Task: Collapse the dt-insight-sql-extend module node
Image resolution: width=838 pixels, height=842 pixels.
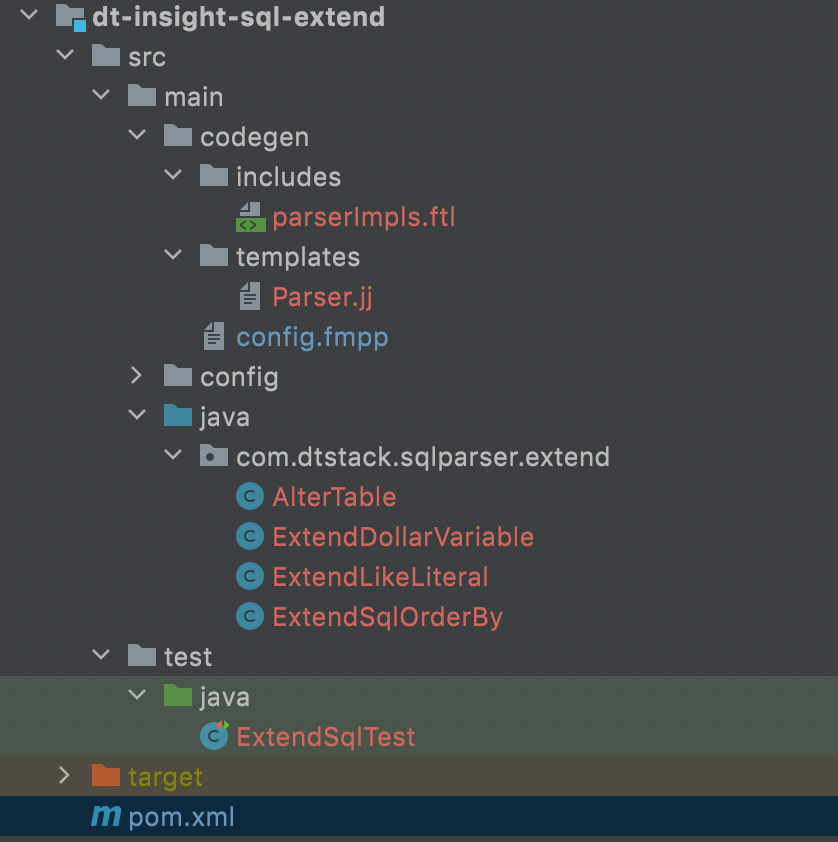Action: pyautogui.click(x=29, y=15)
